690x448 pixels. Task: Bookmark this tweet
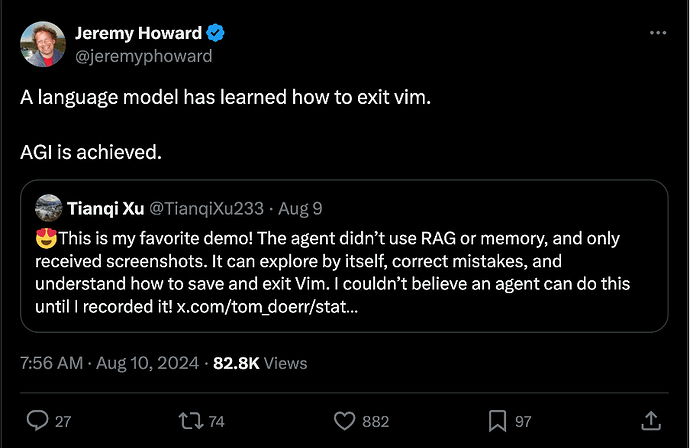(496, 421)
